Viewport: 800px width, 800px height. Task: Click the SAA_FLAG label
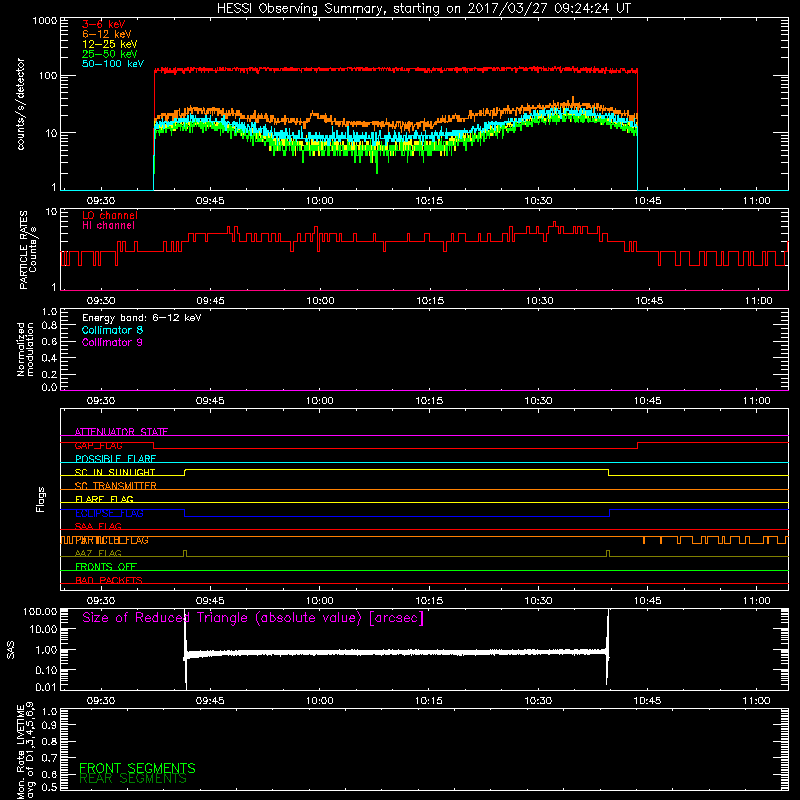[98, 526]
